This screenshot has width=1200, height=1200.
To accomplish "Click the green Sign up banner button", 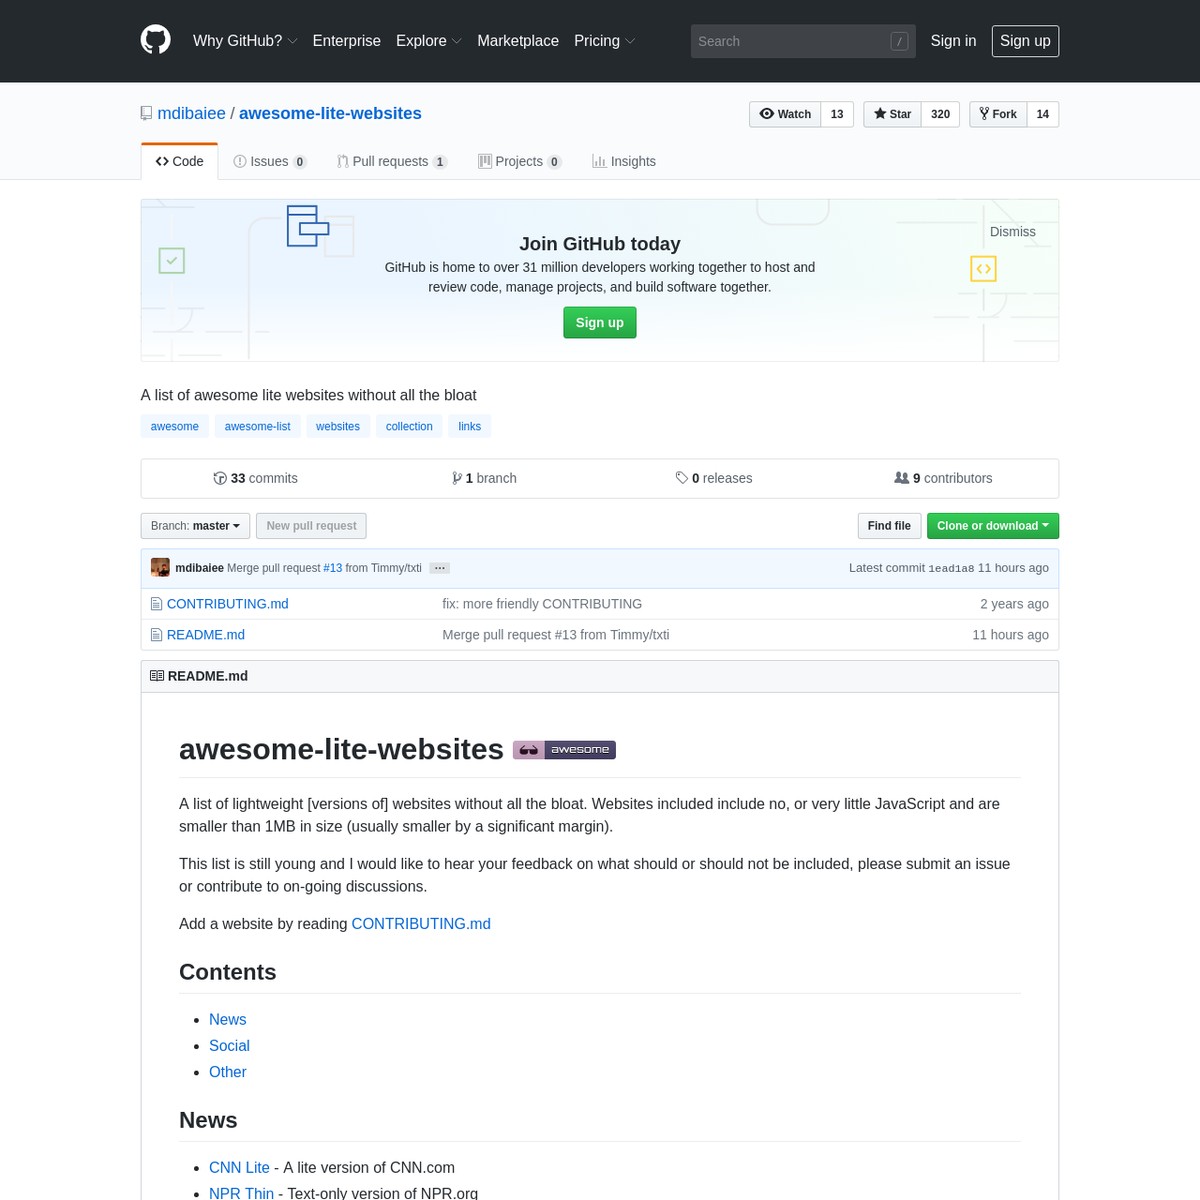I will 600,322.
